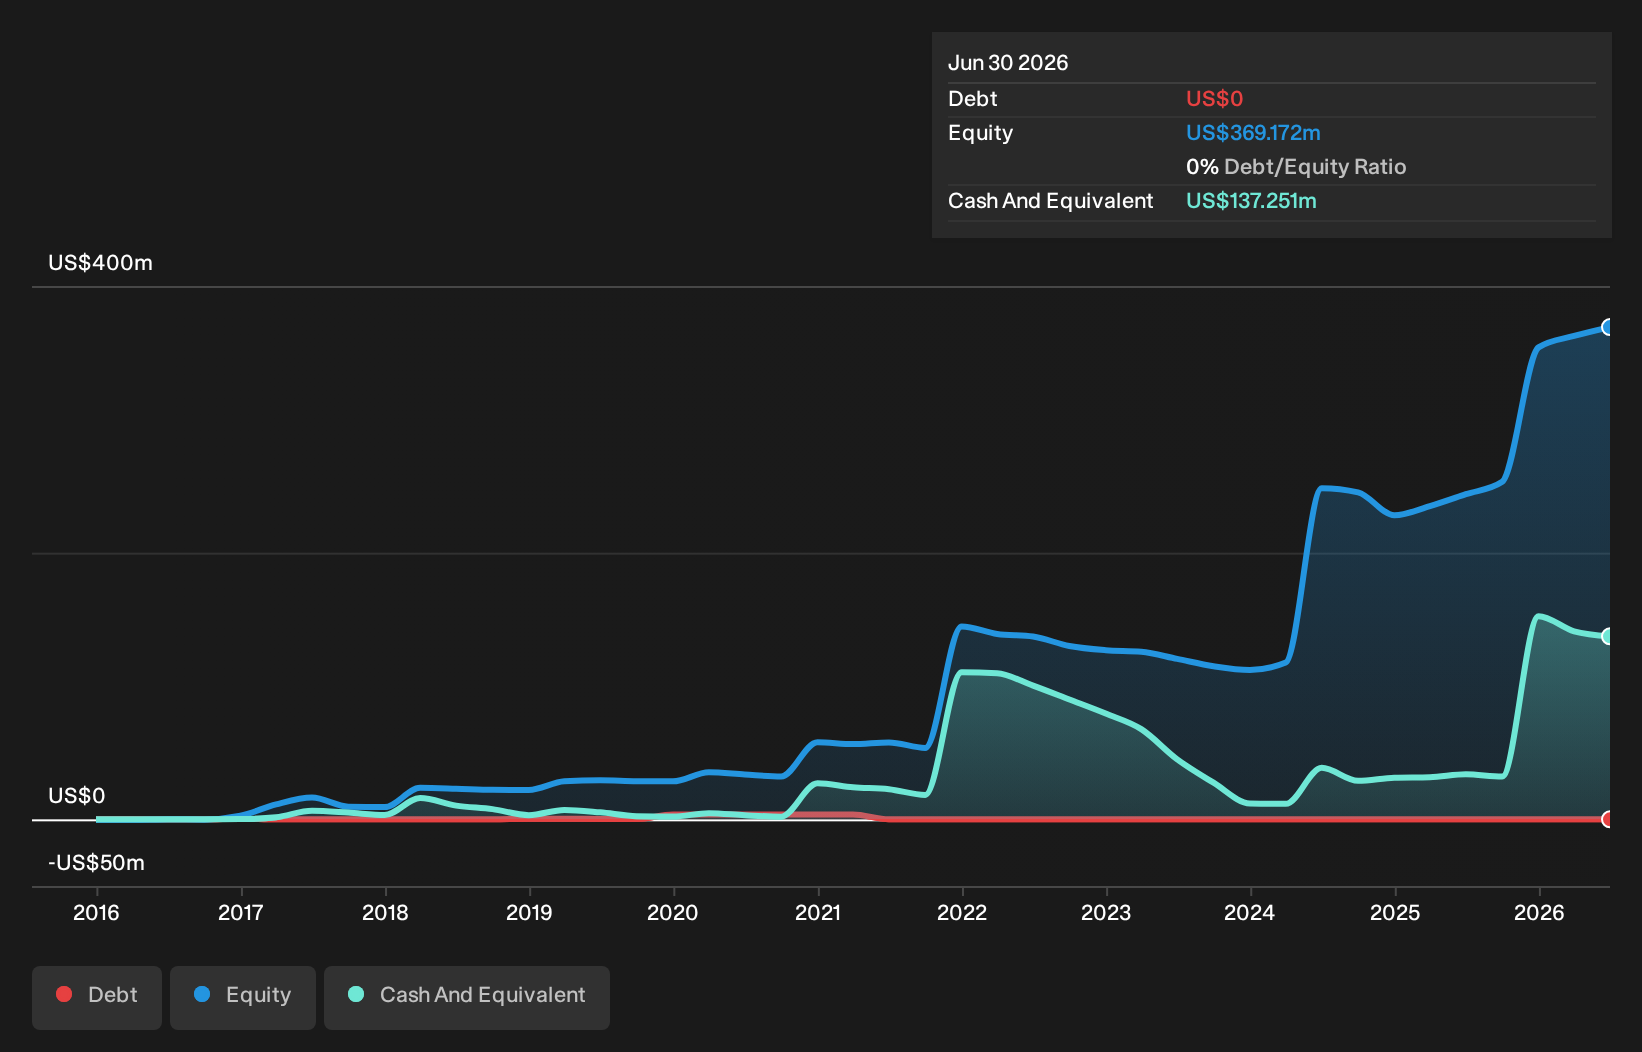This screenshot has height=1052, width=1642.
Task: Click the teal Cash endpoint marker
Action: coord(1608,636)
